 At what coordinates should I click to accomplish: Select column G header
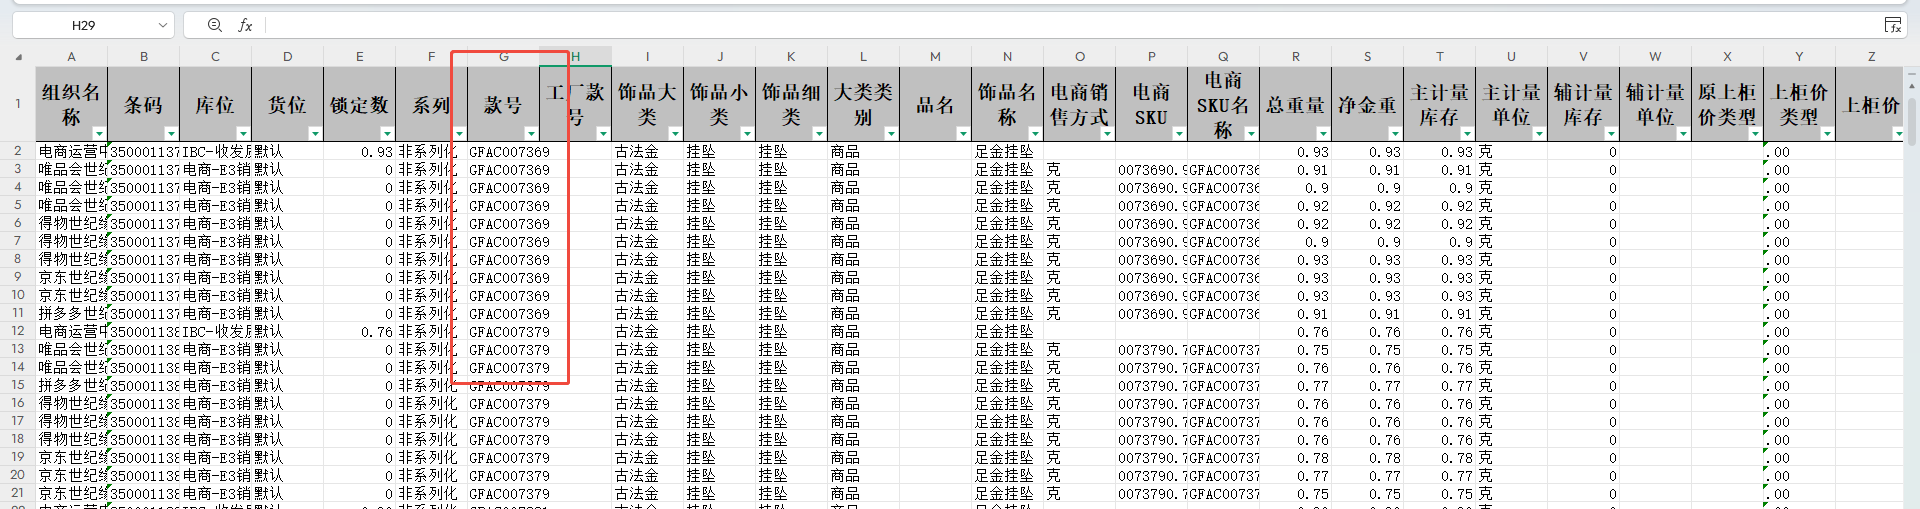[504, 57]
